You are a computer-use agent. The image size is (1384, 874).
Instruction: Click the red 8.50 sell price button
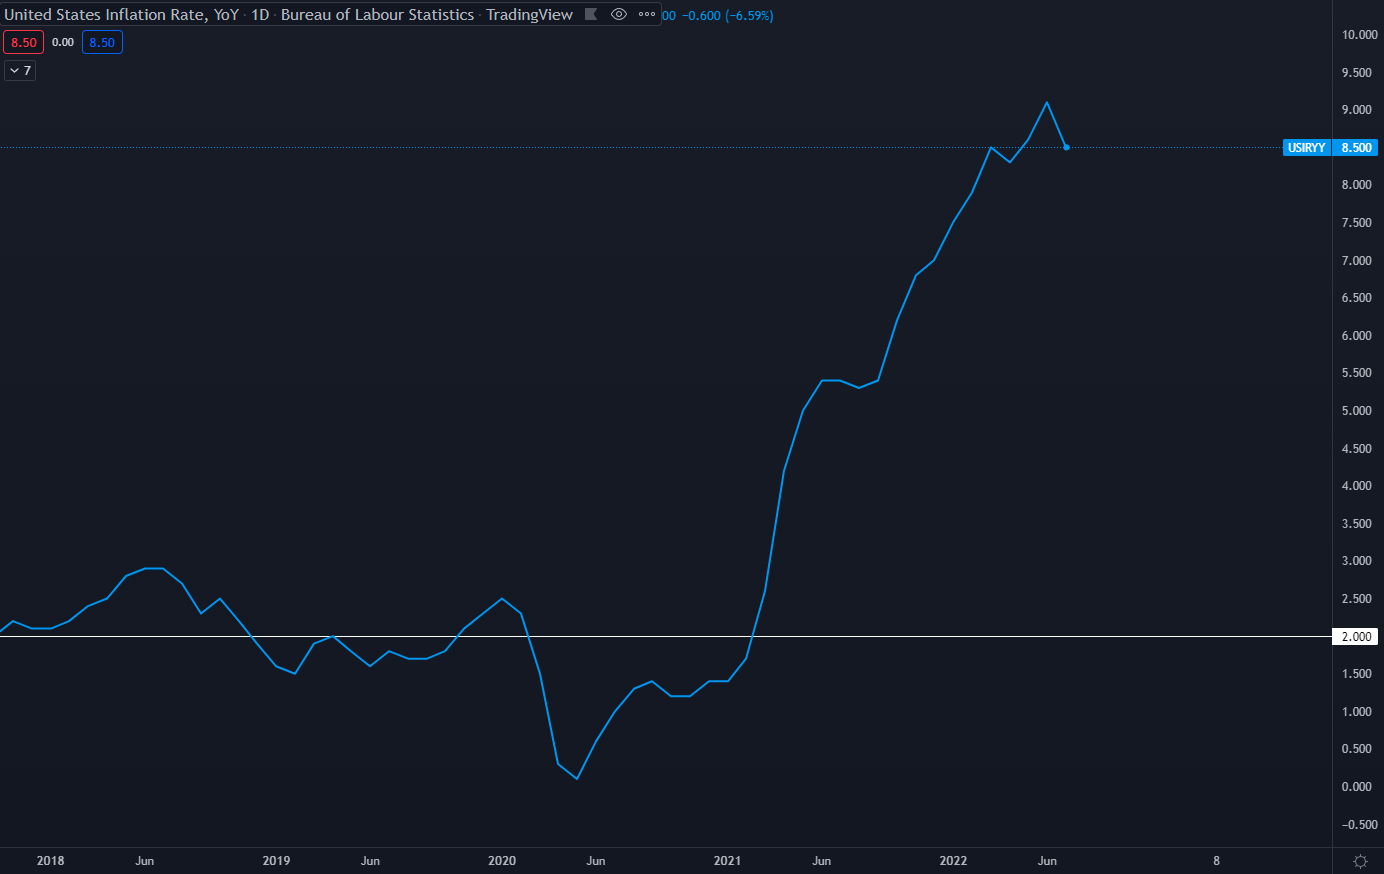pos(23,42)
